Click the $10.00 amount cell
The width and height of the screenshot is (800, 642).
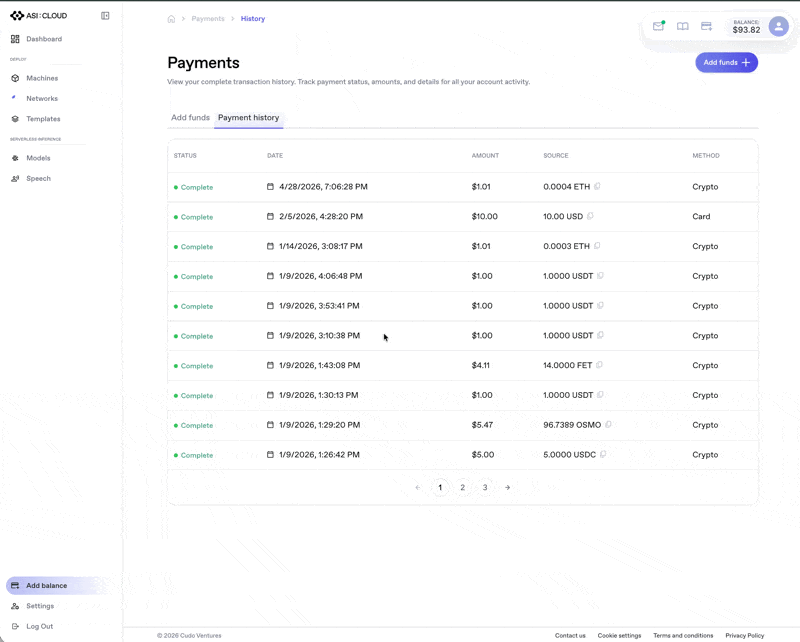(485, 216)
